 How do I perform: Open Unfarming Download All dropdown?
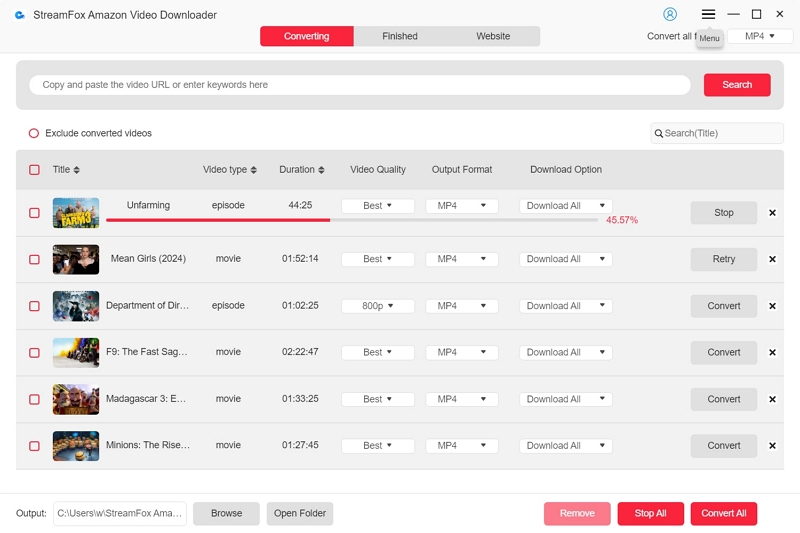[566, 206]
